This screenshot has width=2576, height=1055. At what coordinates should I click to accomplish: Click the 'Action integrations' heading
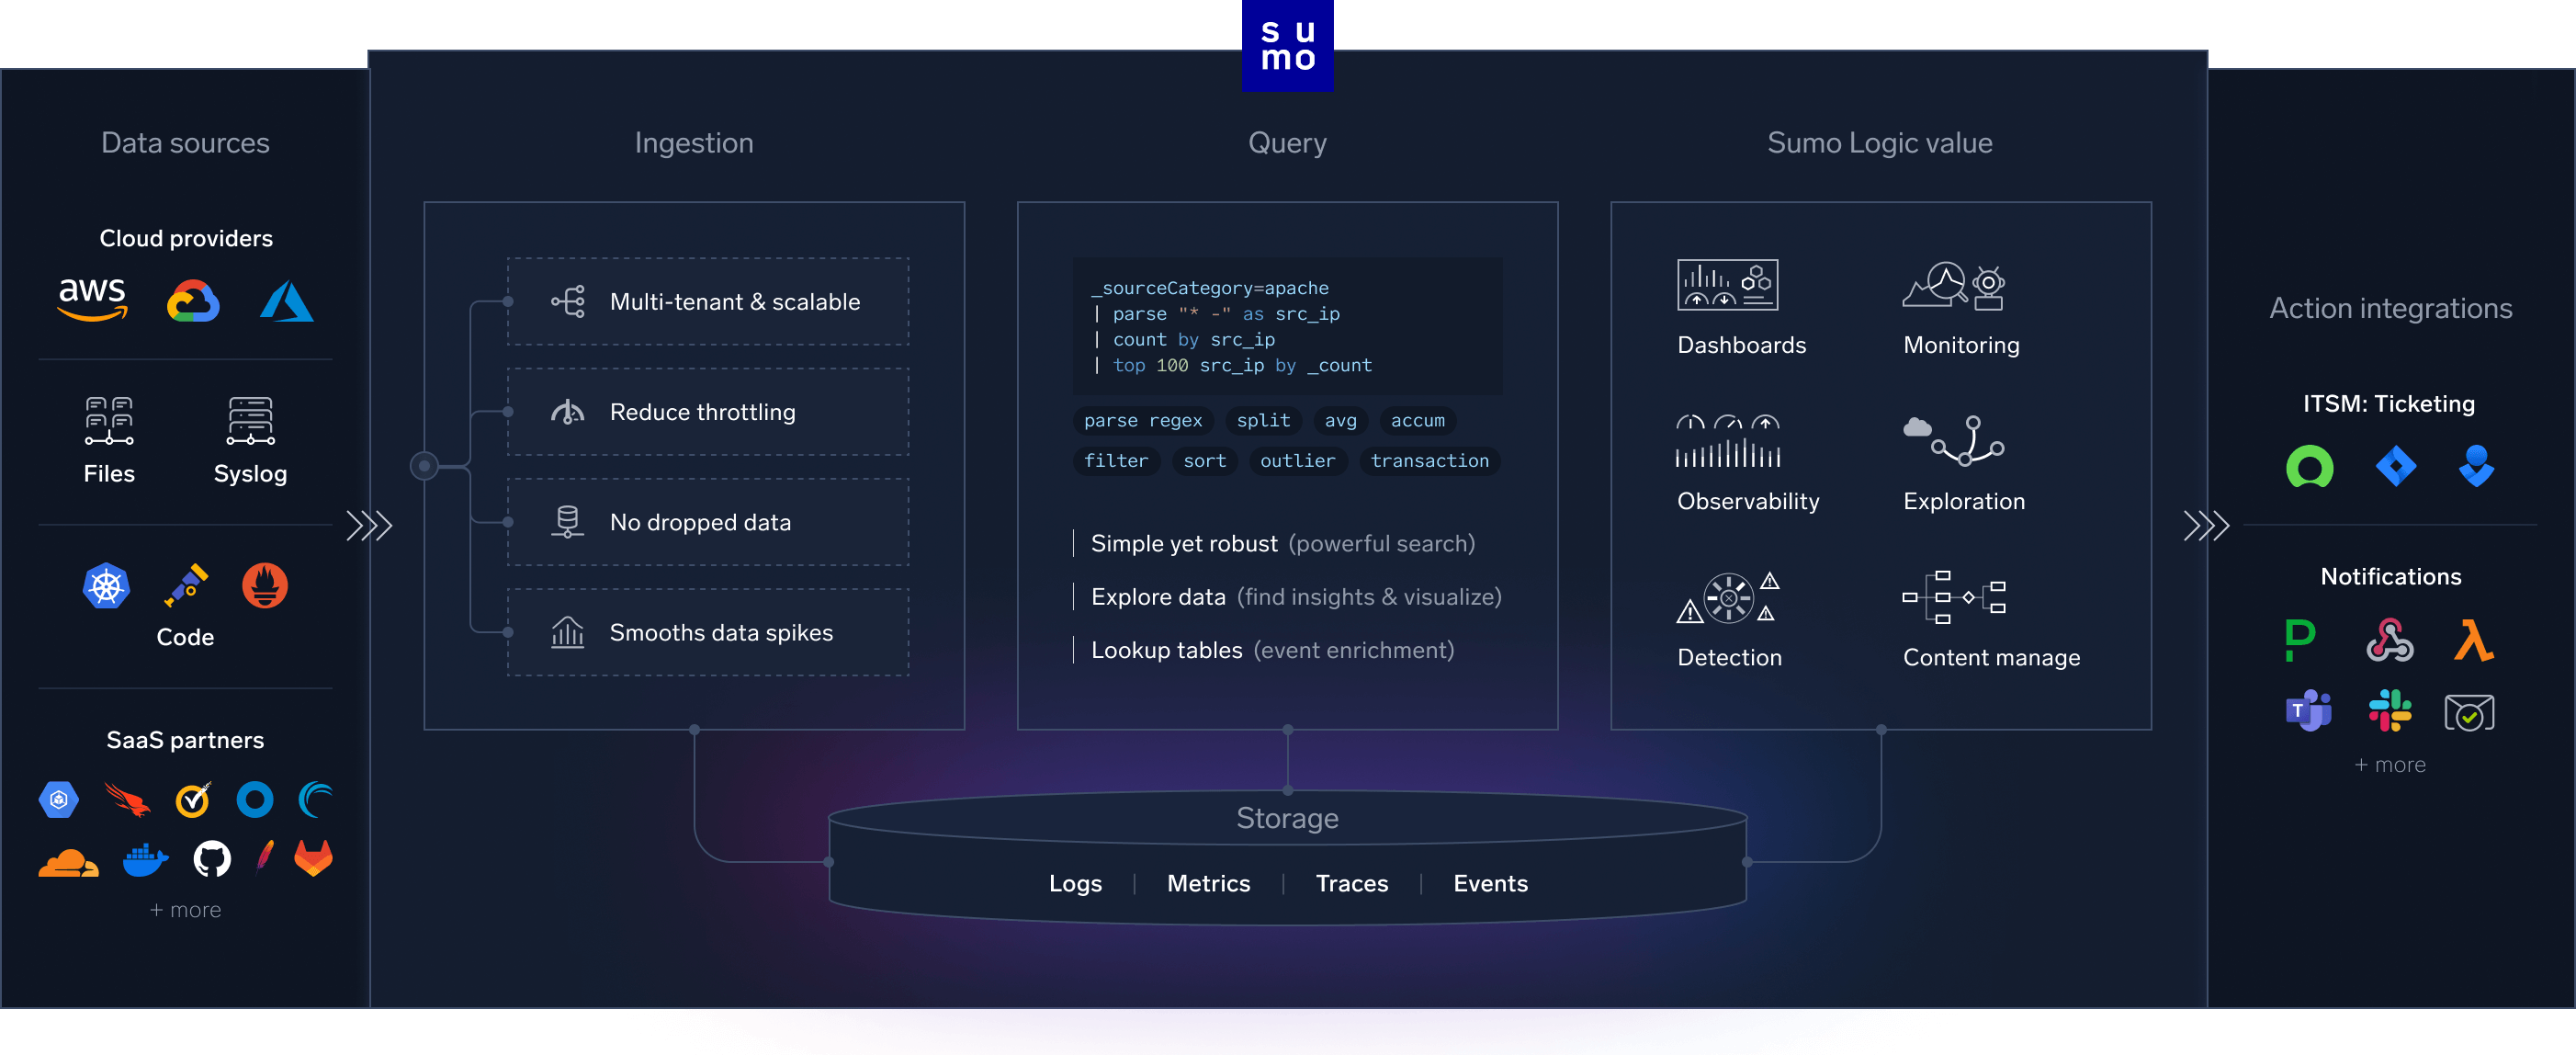pos(2390,308)
